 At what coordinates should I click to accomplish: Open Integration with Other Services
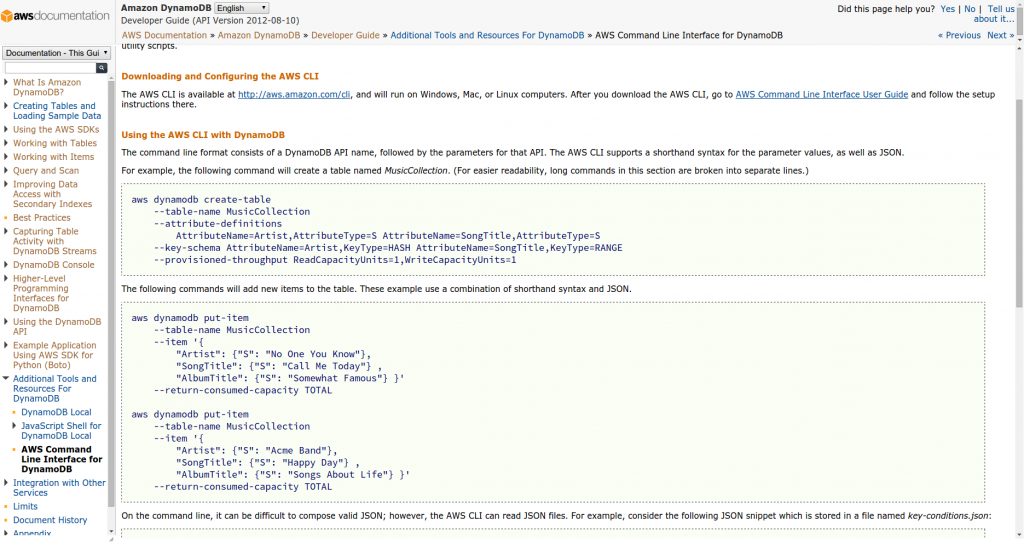[59, 488]
